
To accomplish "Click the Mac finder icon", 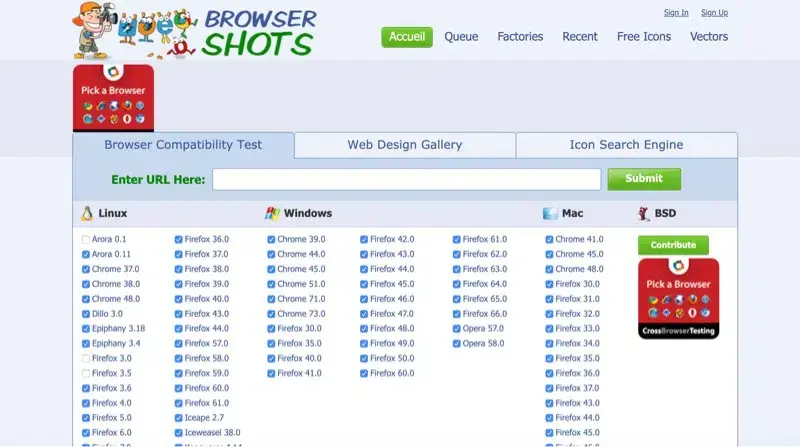I will (x=550, y=213).
